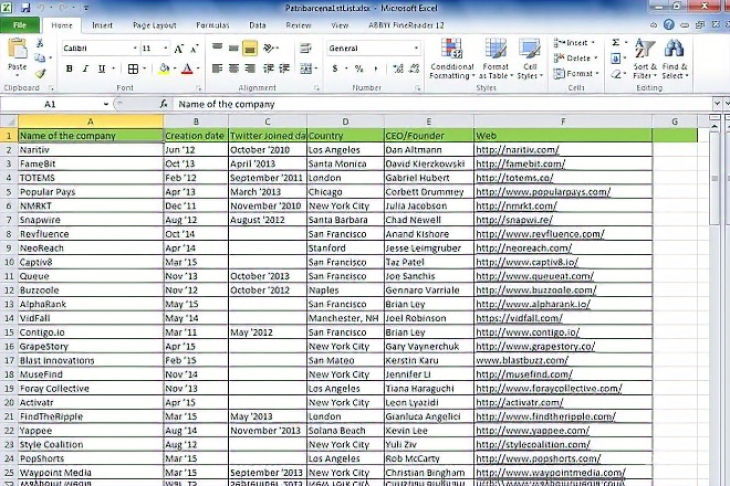The height and width of the screenshot is (486, 730).
Task: Open the General number format dropdown
Action: tap(416, 48)
